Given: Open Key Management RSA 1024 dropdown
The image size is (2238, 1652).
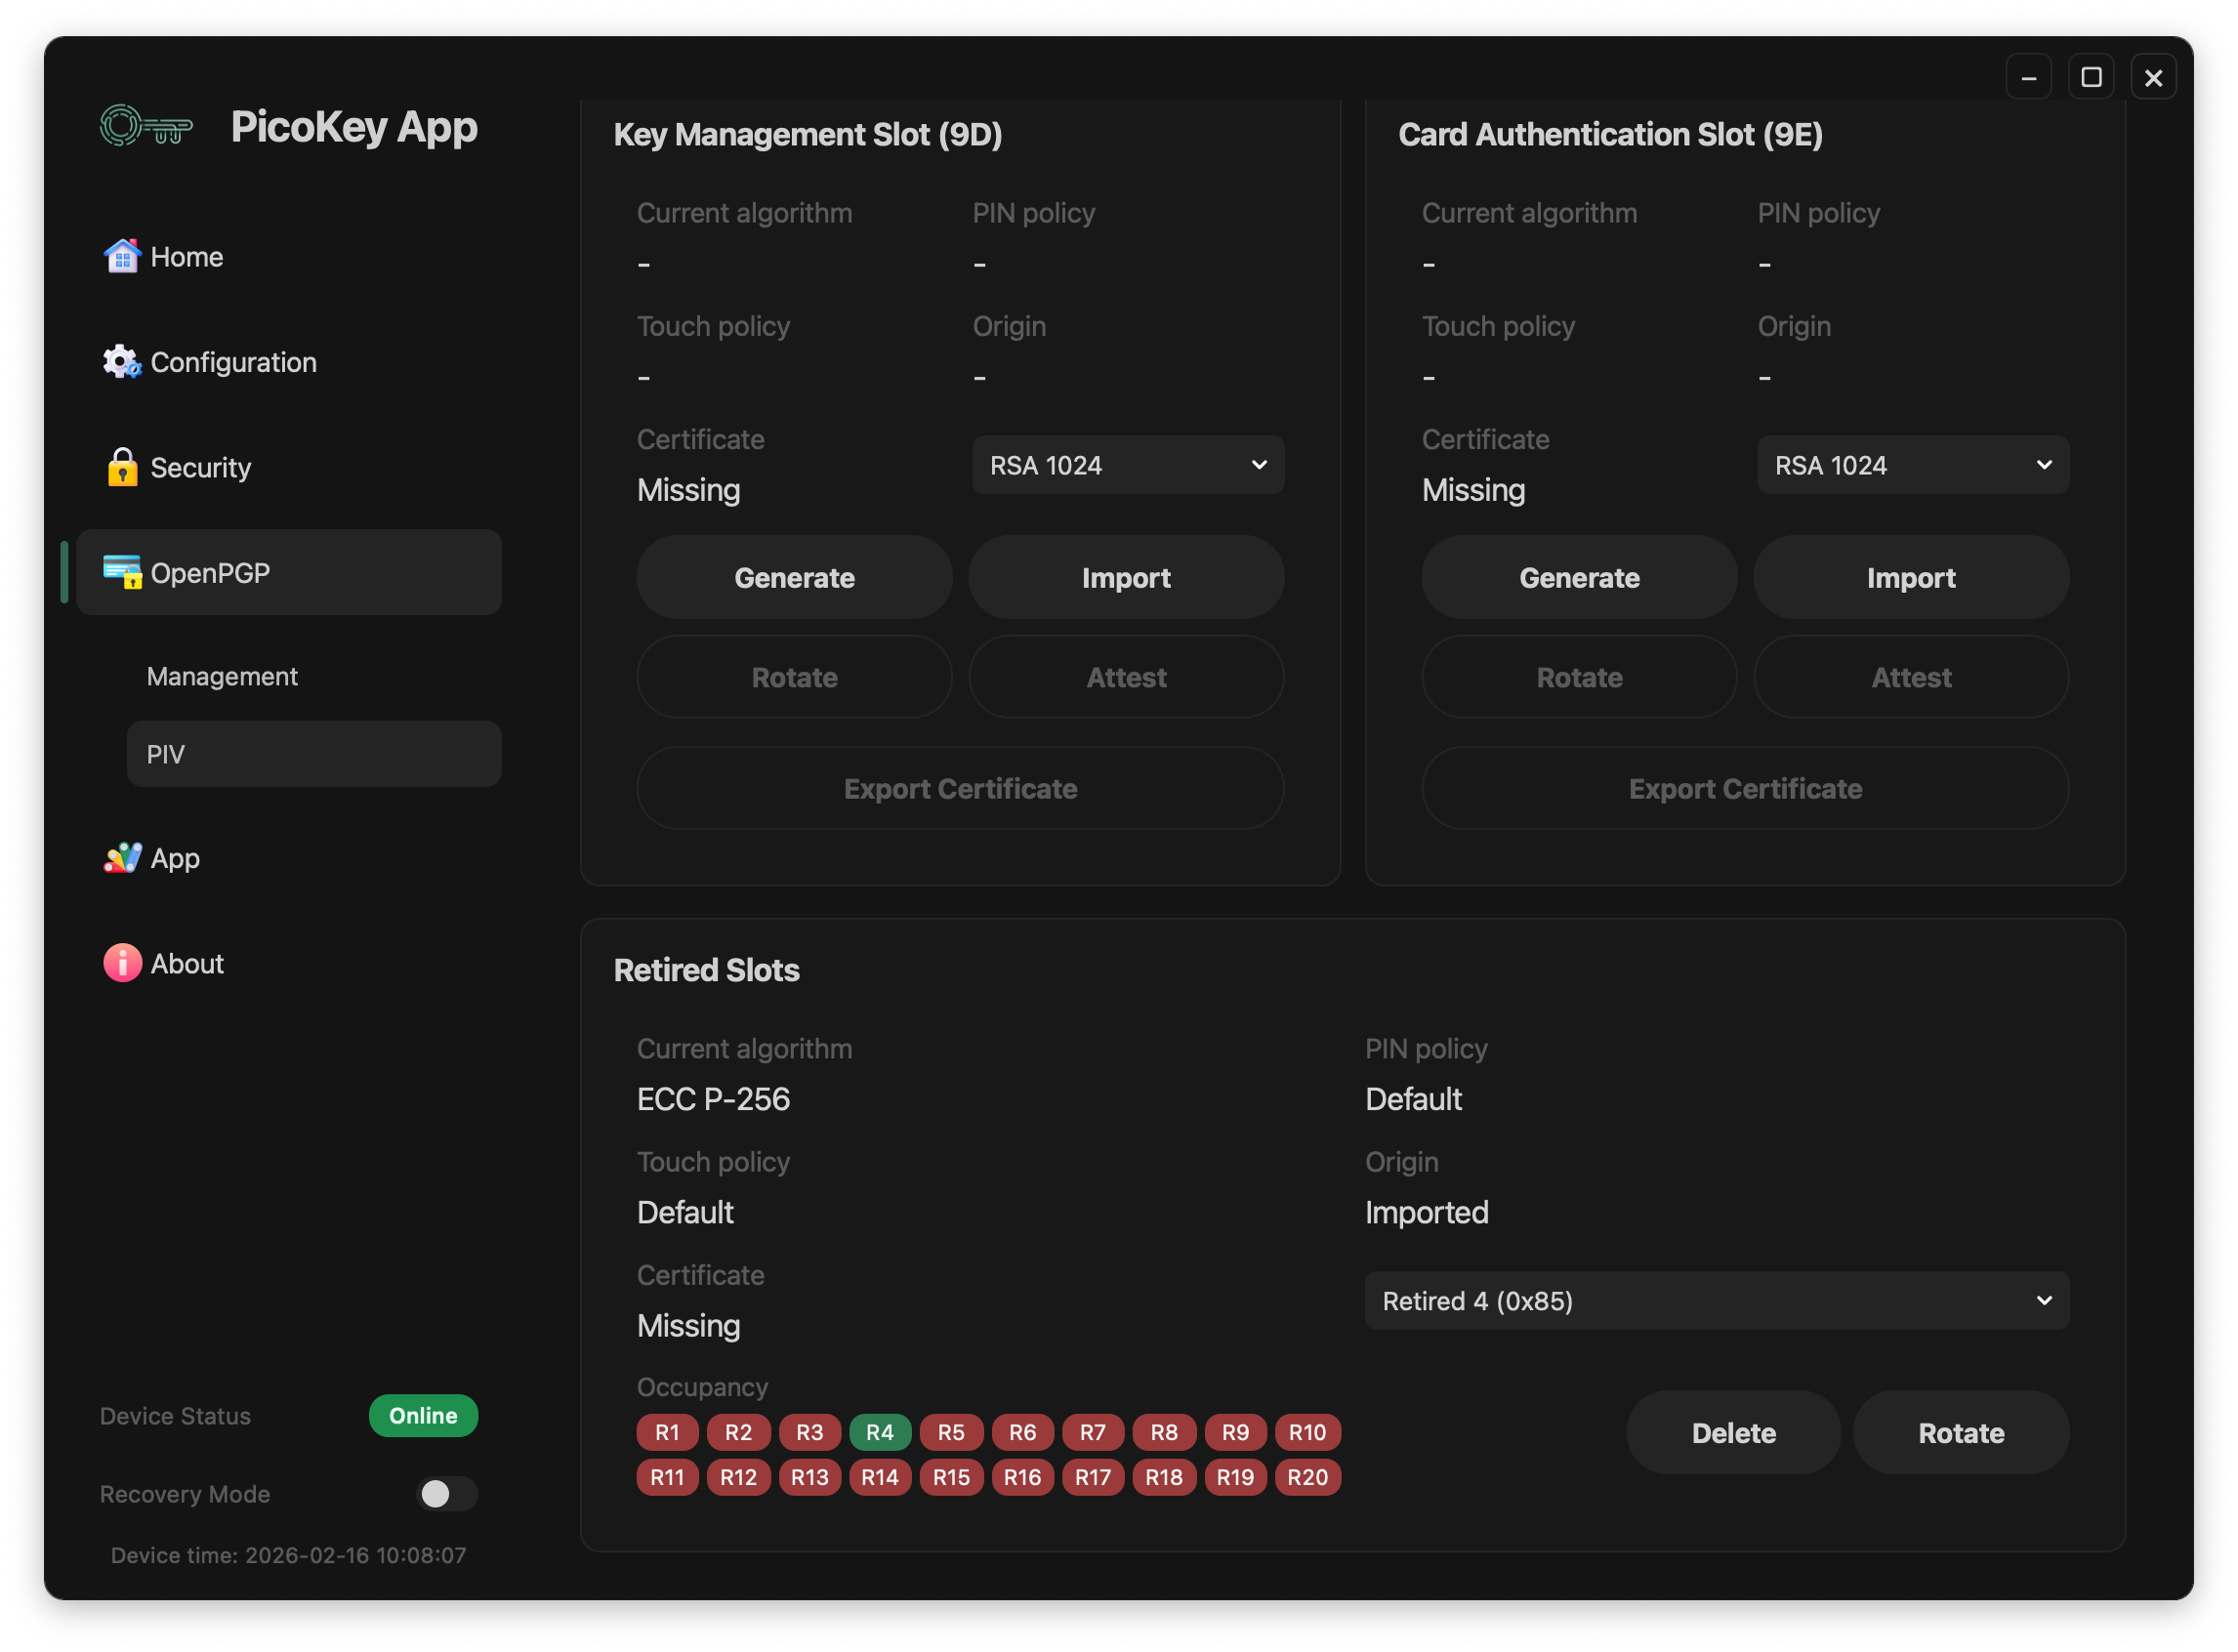Looking at the screenshot, I should 1127,465.
